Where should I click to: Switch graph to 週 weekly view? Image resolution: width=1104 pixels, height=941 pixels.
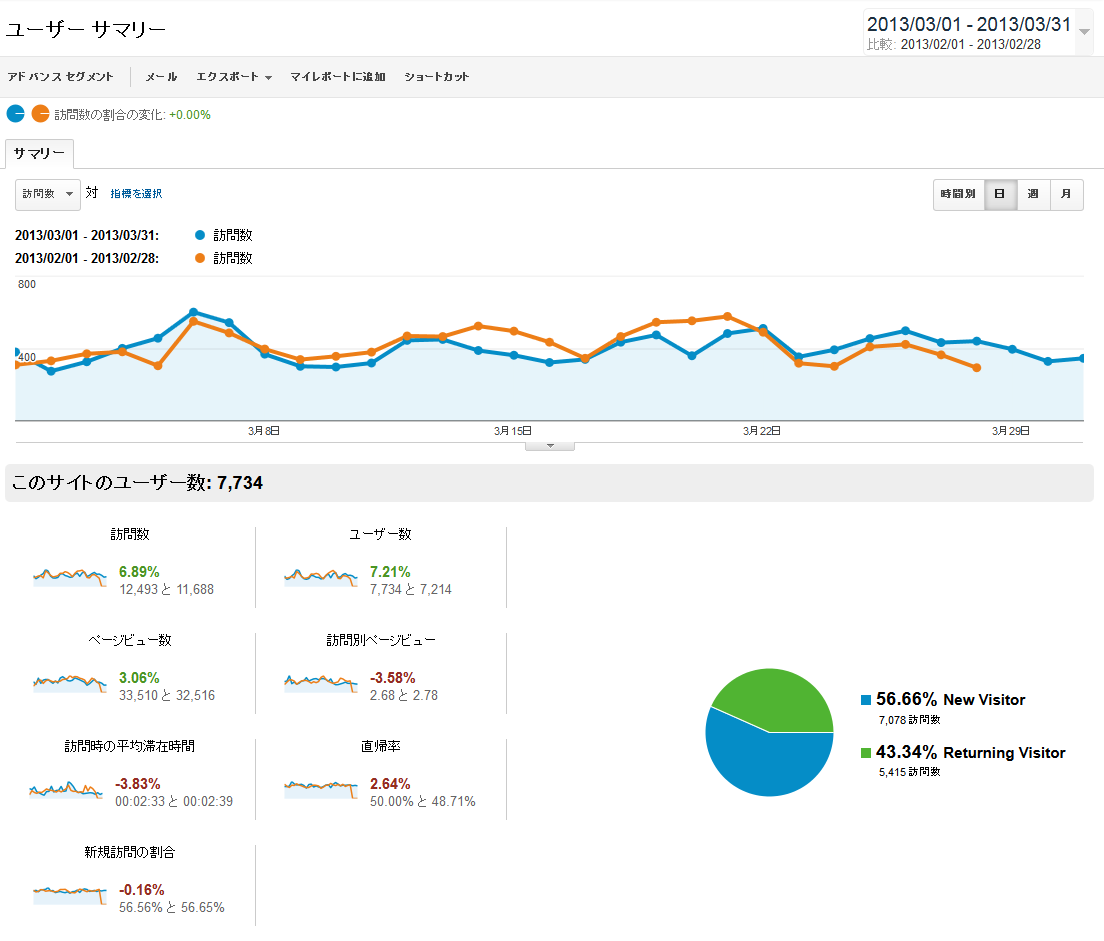click(x=1033, y=194)
